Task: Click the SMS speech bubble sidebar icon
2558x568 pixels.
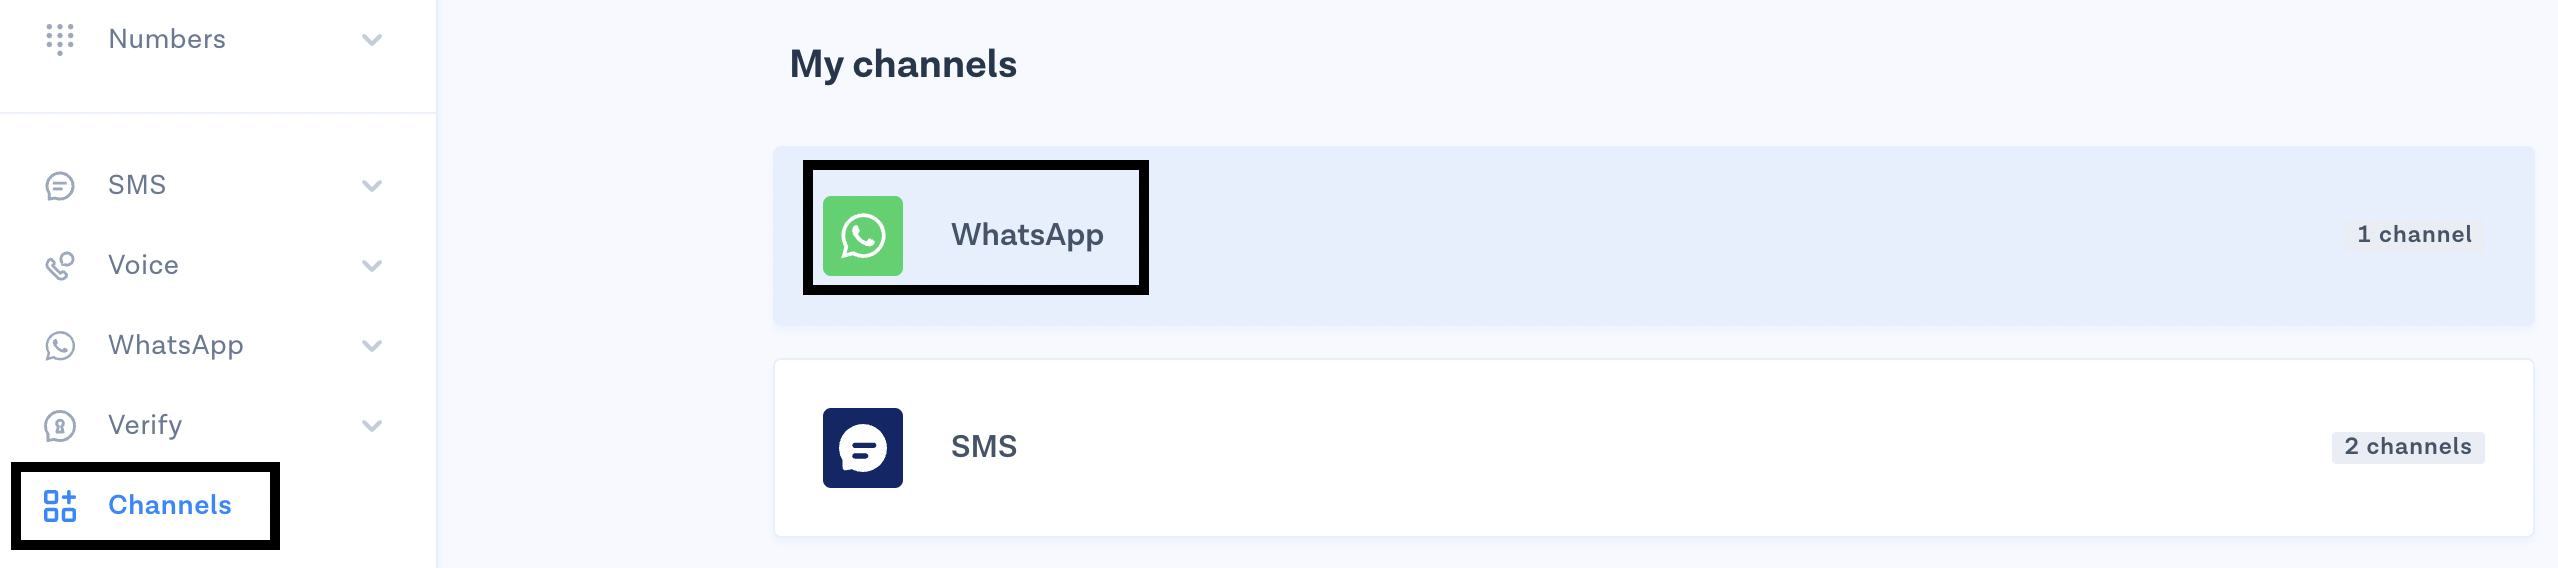Action: (x=60, y=186)
